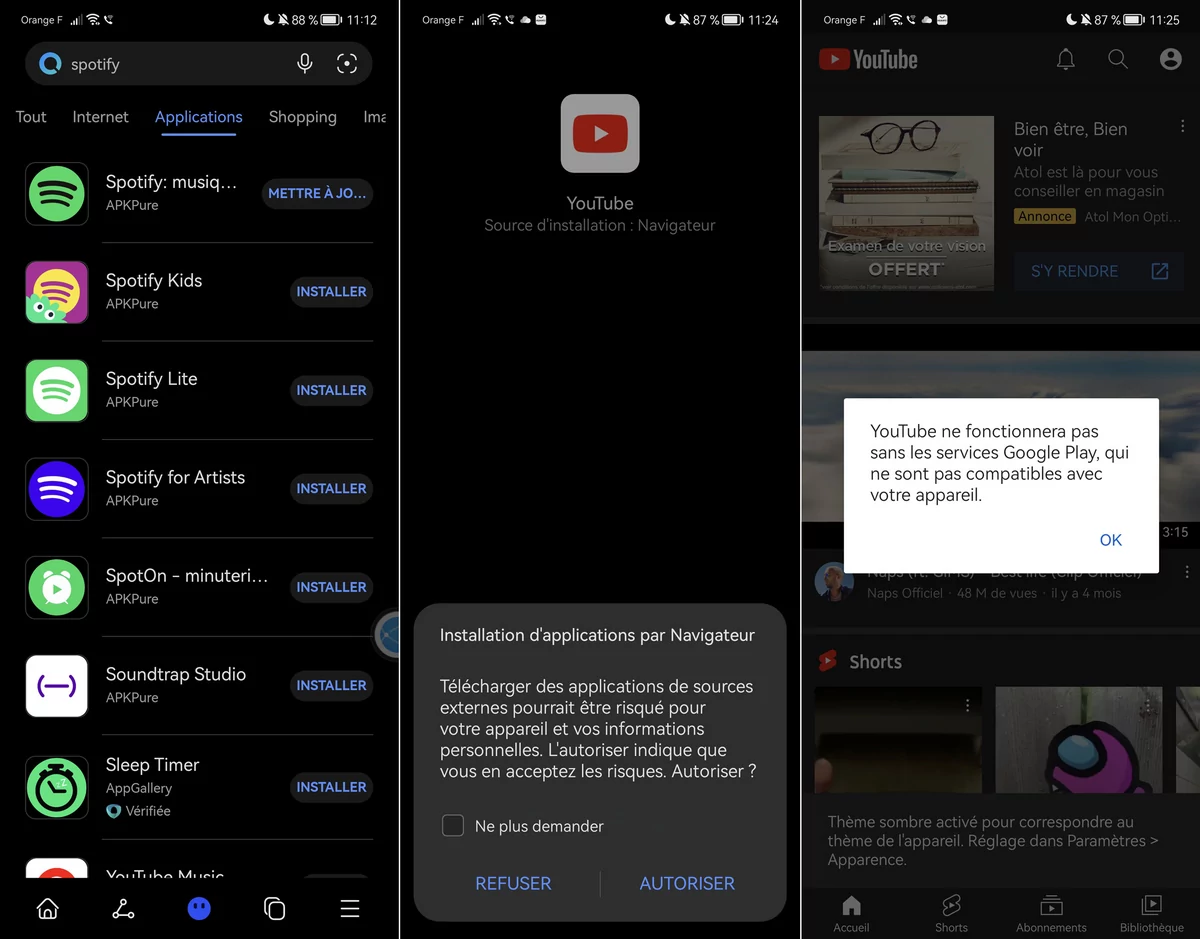This screenshot has height=939, width=1200.
Task: Open YouTube Bibliothèque bottom tab
Action: [x=1152, y=913]
